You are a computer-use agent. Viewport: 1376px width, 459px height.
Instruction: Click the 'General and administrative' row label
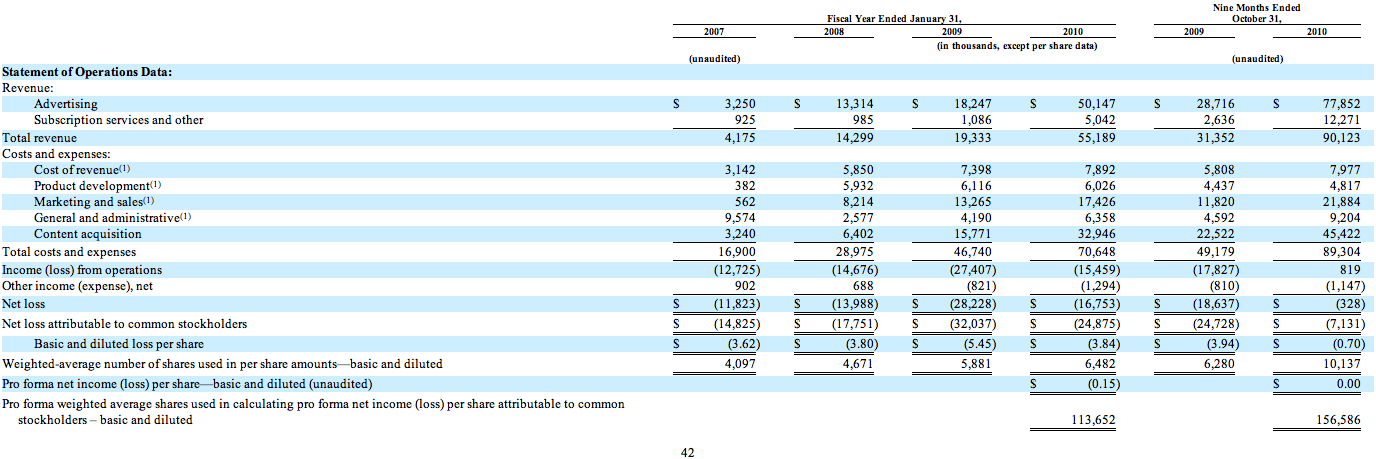[x=112, y=218]
